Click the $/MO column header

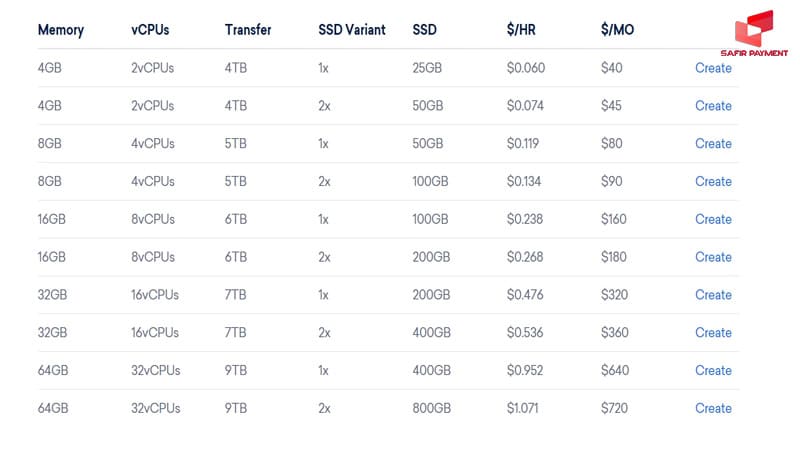pyautogui.click(x=618, y=30)
